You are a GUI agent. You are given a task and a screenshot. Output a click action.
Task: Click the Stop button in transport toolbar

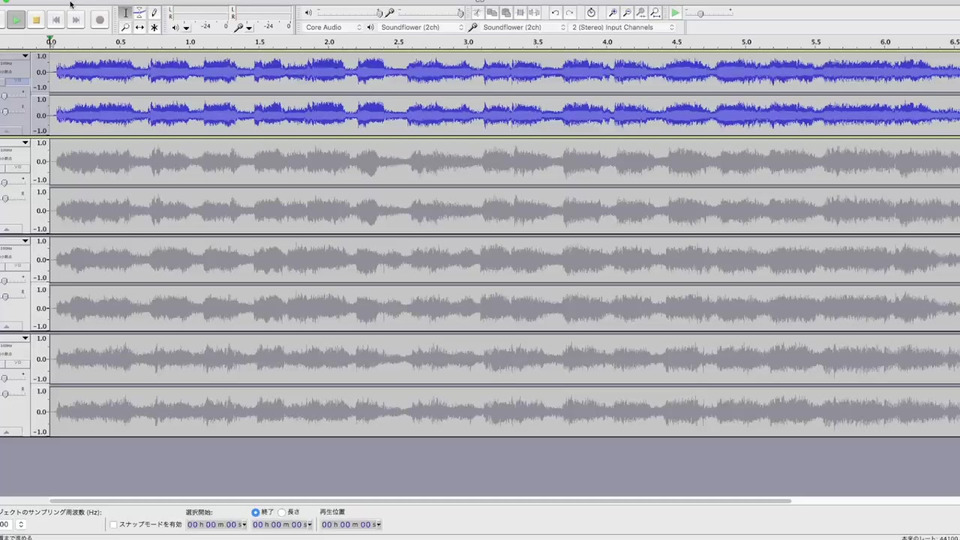pyautogui.click(x=36, y=20)
